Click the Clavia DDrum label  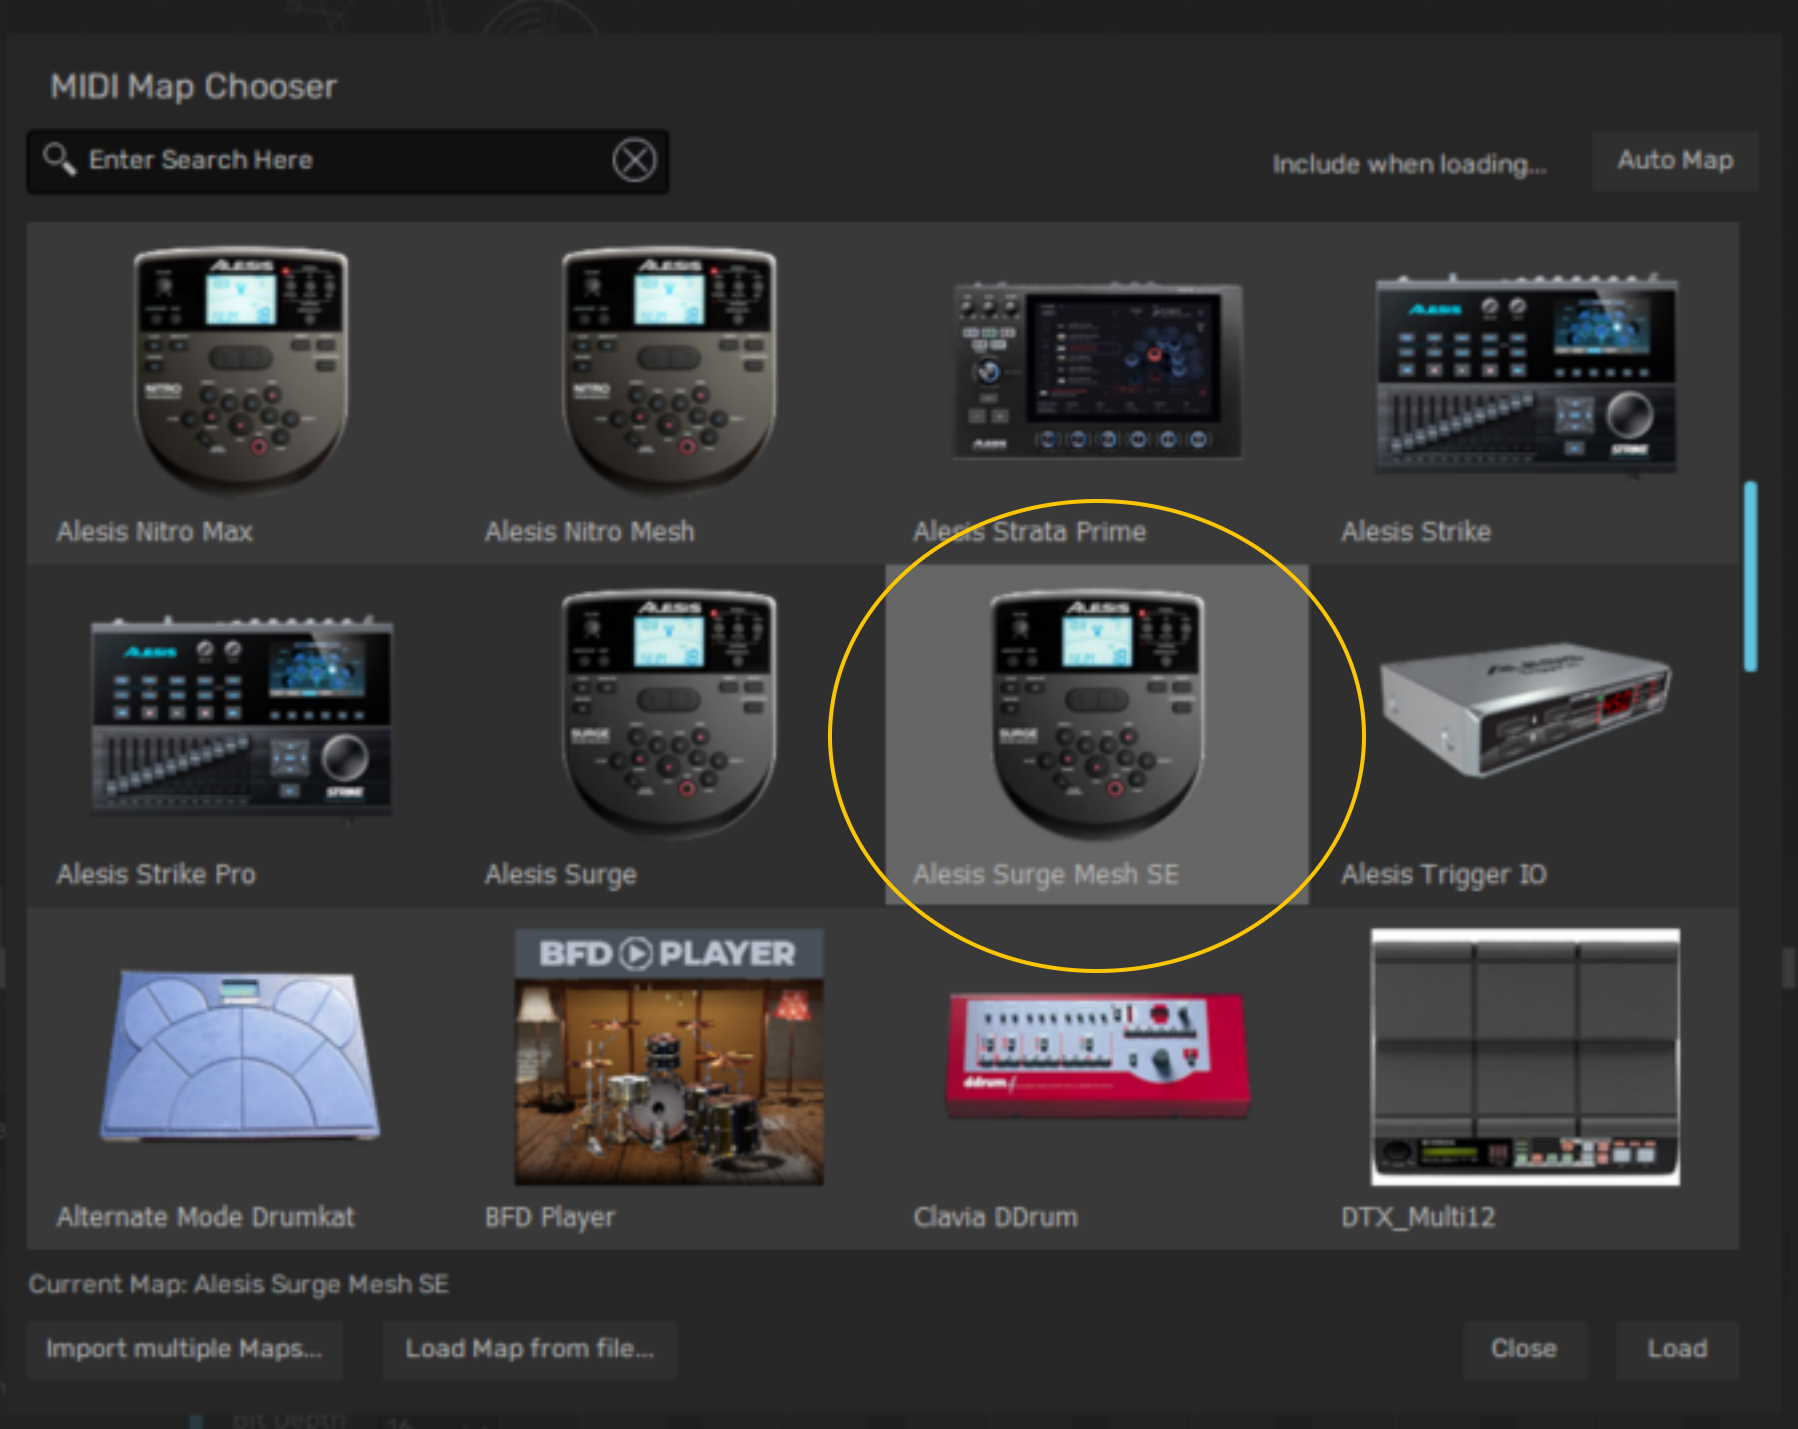[x=995, y=1217]
